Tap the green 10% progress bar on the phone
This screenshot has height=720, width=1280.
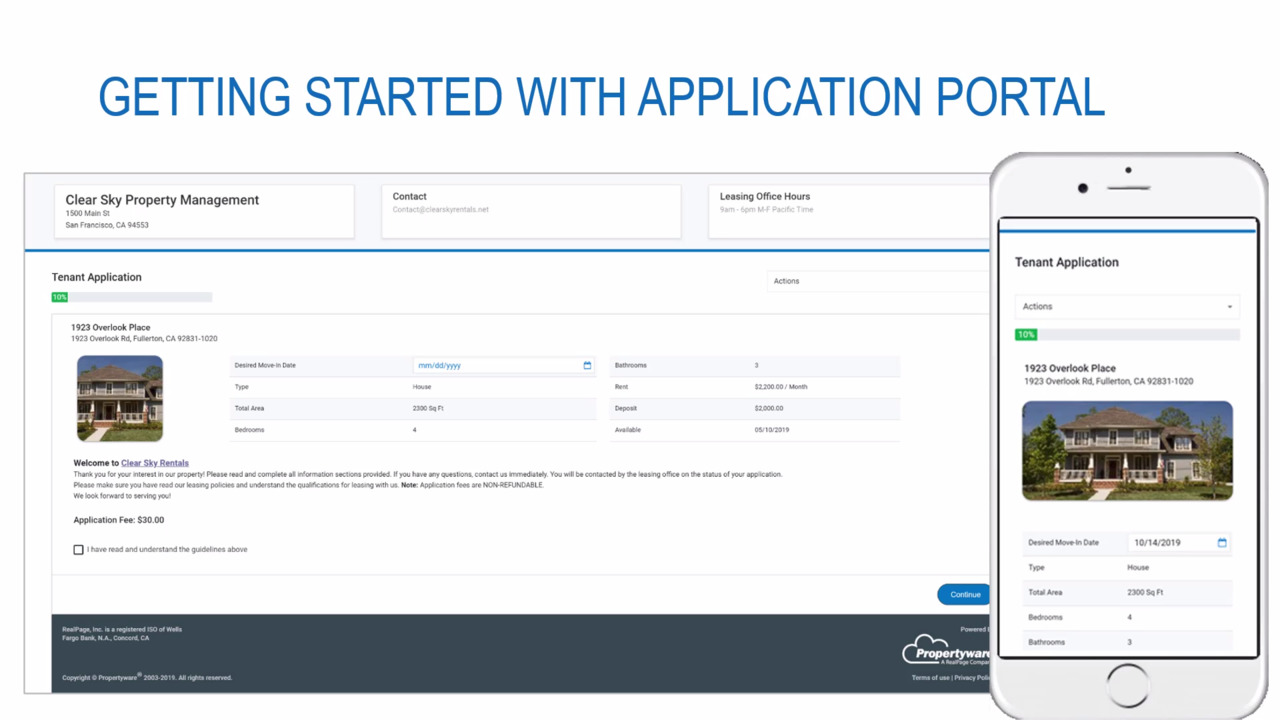pos(1026,335)
